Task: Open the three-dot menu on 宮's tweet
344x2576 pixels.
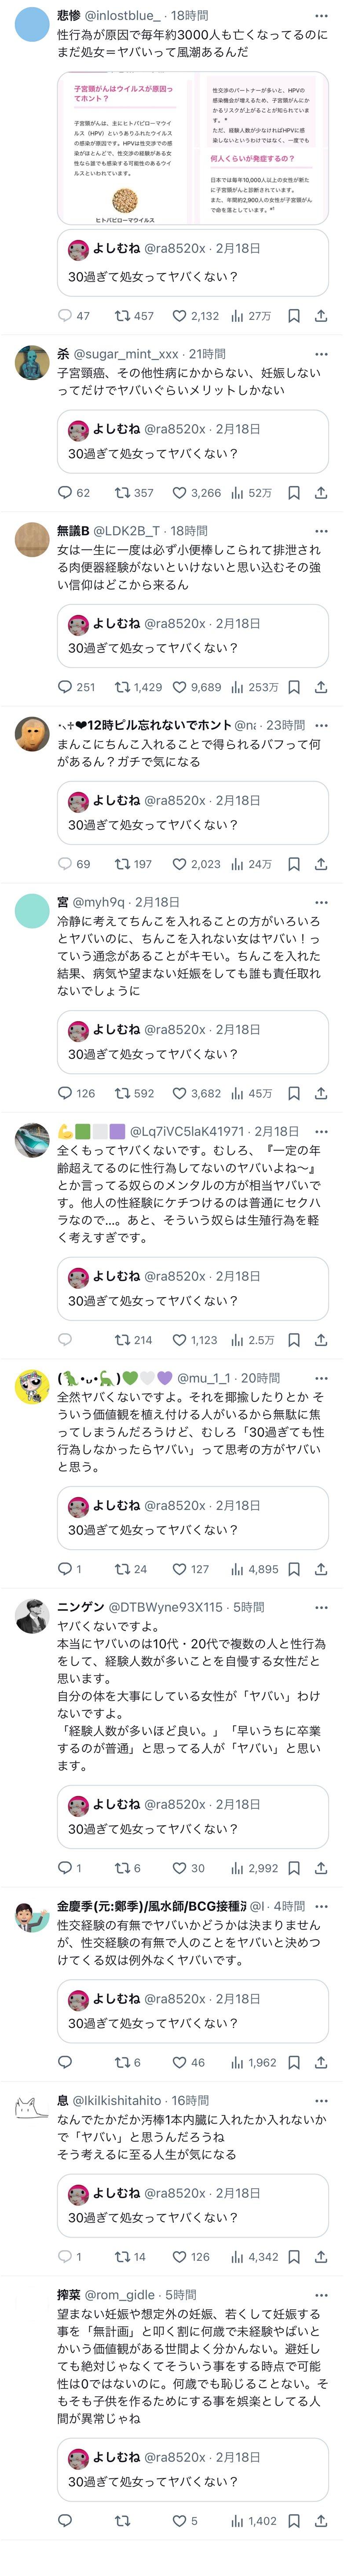Action: [x=321, y=902]
